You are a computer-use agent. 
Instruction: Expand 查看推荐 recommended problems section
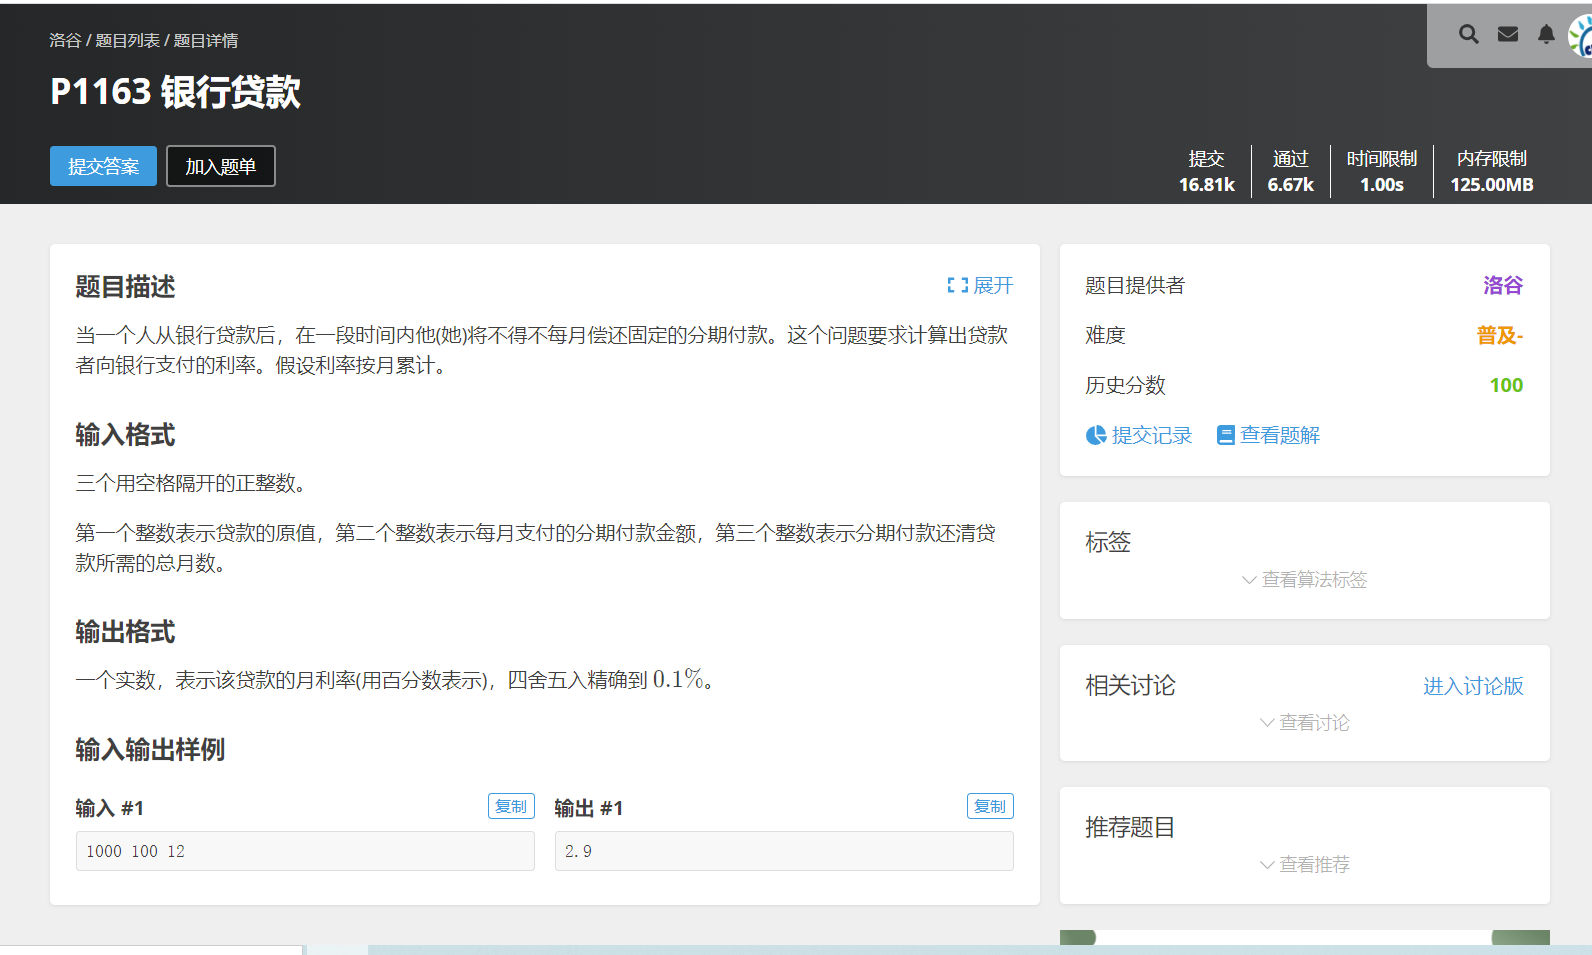tap(1304, 865)
